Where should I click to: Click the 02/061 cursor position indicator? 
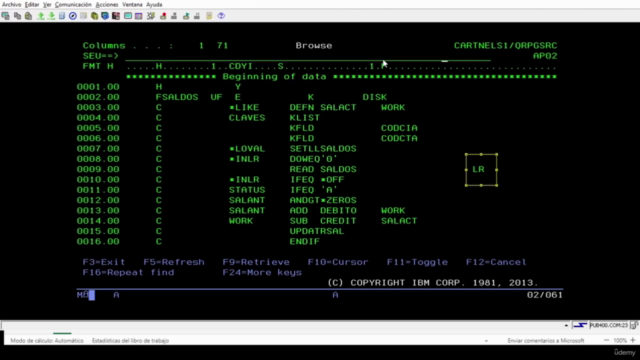[544, 295]
